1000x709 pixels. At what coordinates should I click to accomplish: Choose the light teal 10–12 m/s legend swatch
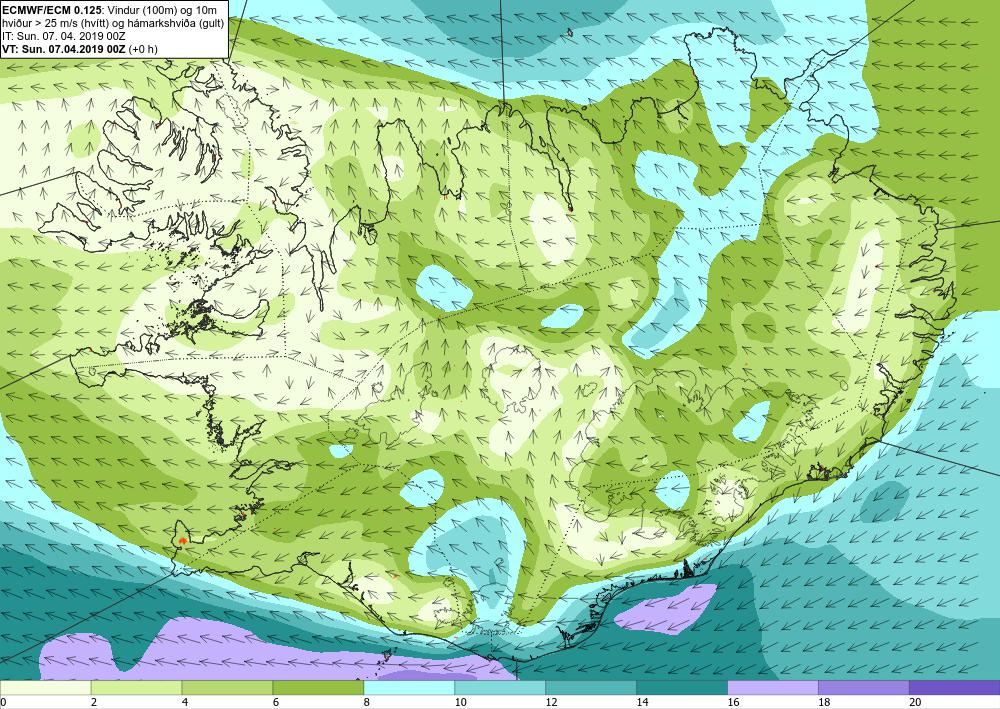pos(500,688)
